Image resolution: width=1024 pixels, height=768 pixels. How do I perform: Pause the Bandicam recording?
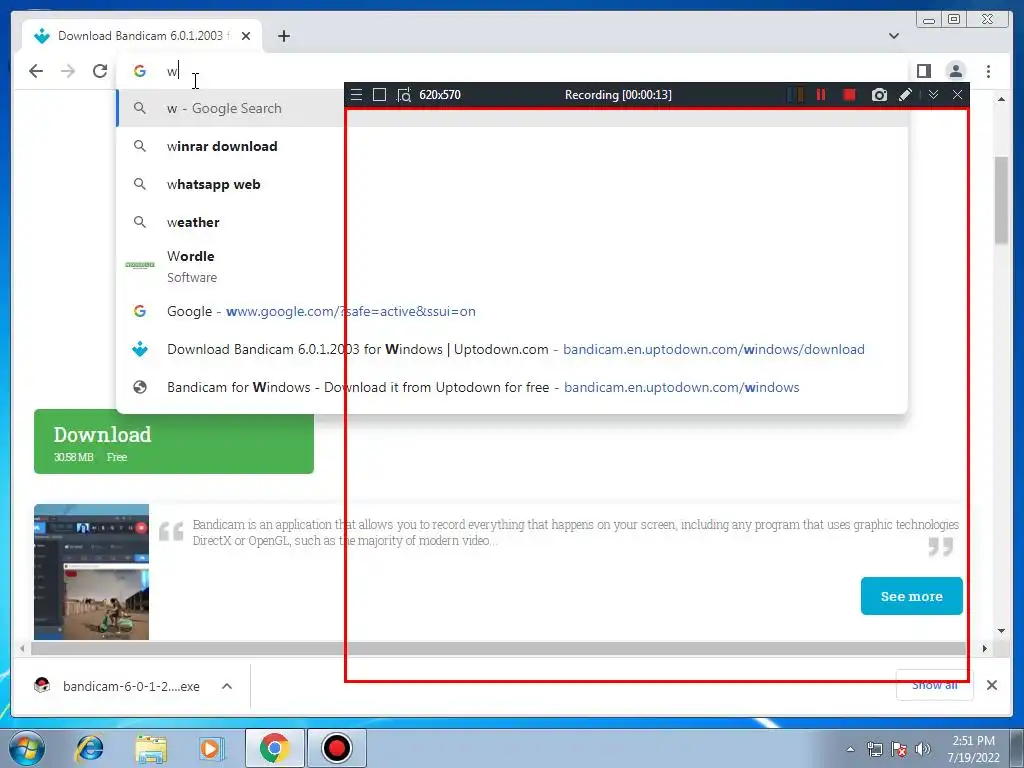(821, 95)
